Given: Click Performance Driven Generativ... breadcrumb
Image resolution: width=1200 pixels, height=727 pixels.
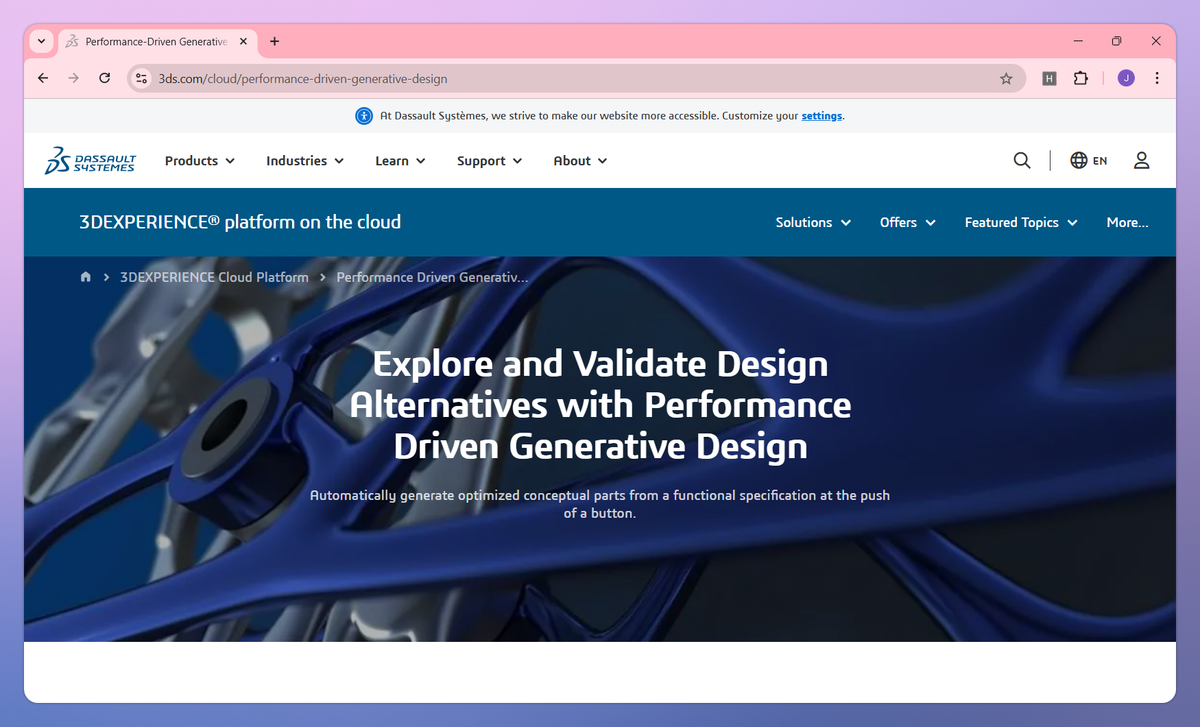Looking at the screenshot, I should click(x=432, y=277).
